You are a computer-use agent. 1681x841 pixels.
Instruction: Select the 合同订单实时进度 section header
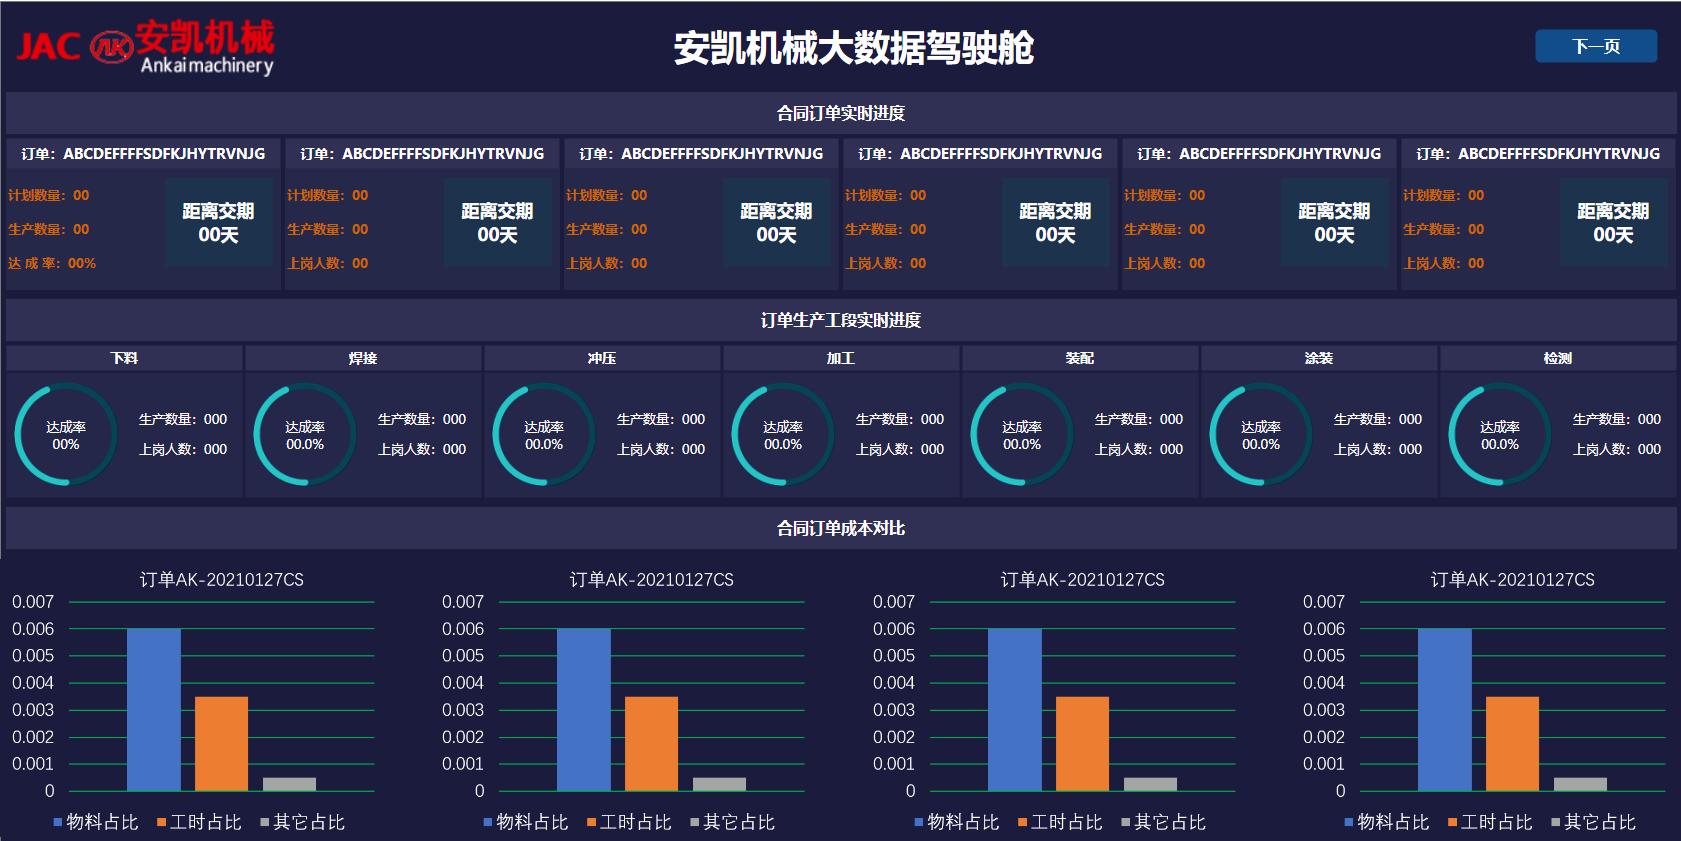pyautogui.click(x=840, y=113)
